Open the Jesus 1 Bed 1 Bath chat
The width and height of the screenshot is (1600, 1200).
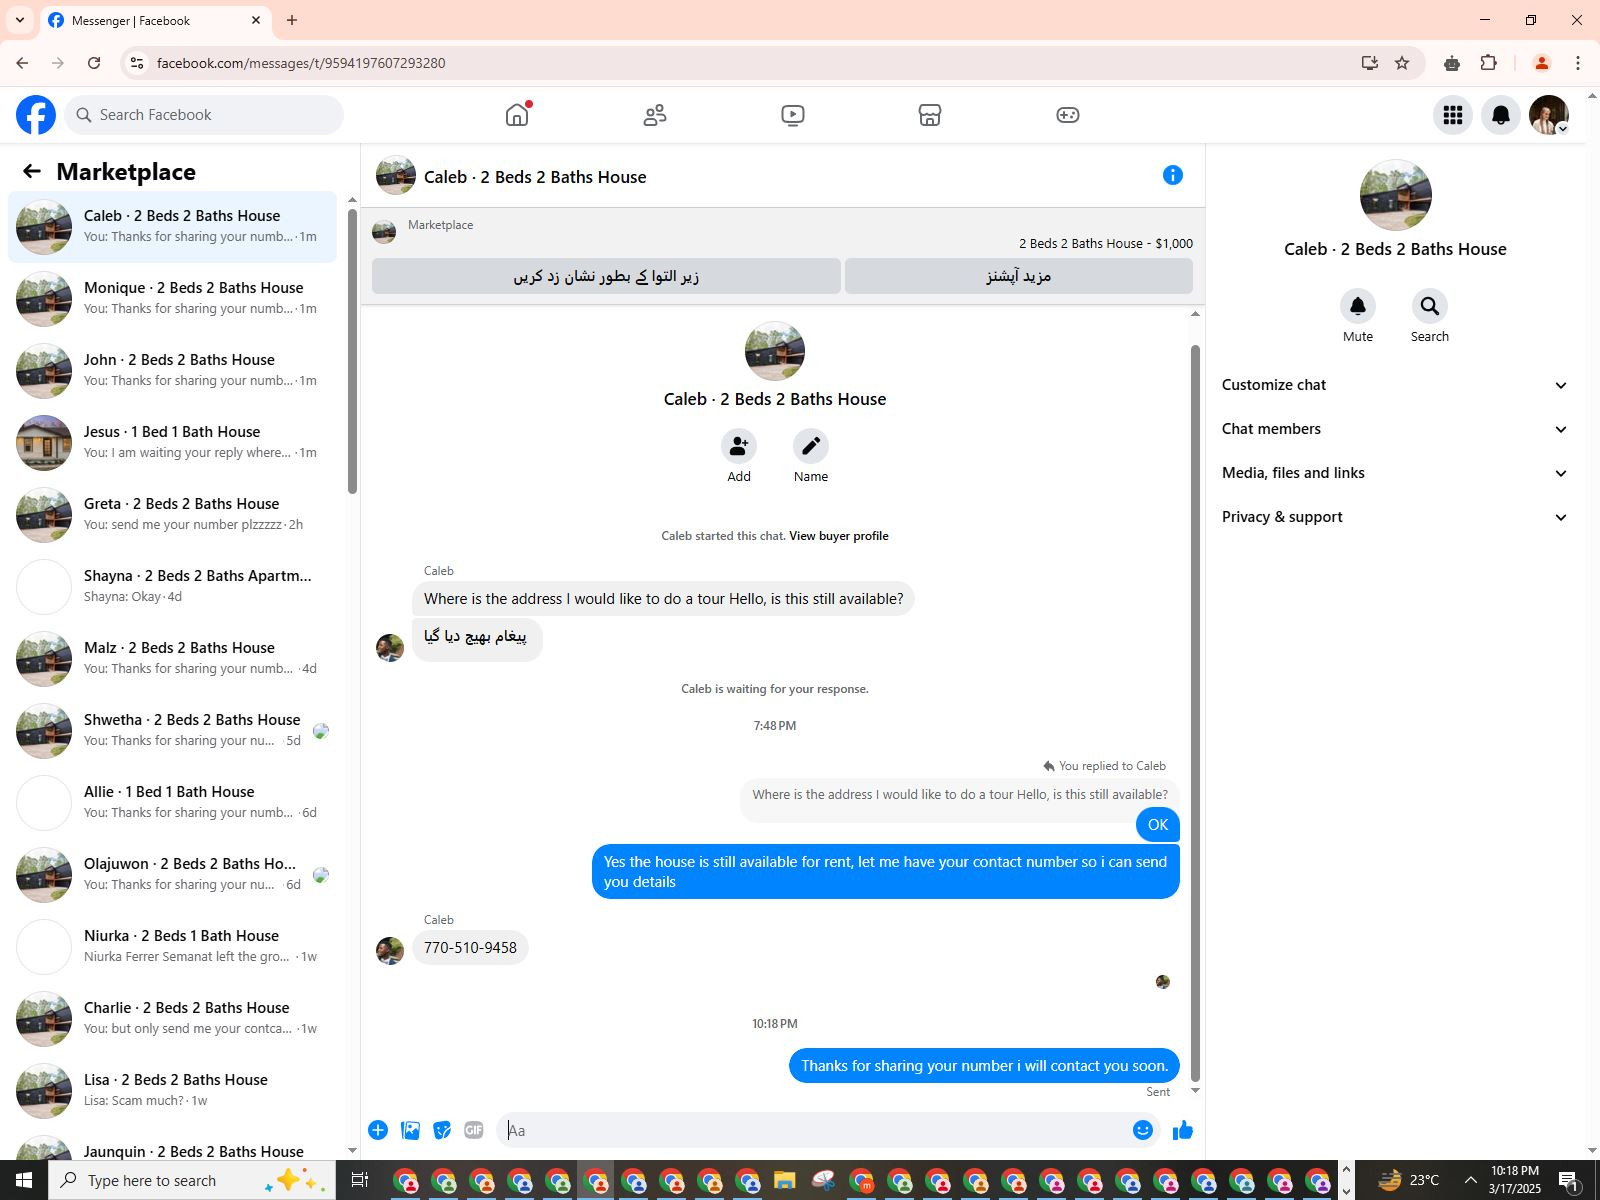(172, 443)
